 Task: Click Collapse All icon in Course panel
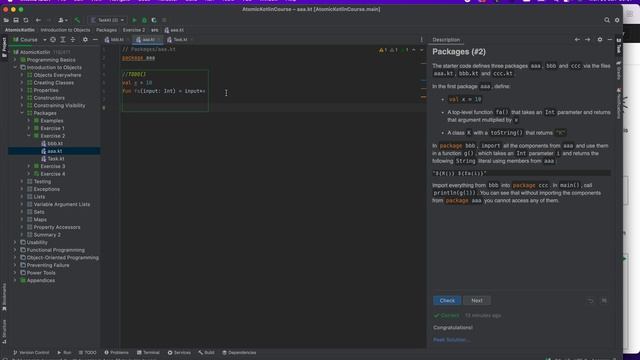click(x=73, y=40)
